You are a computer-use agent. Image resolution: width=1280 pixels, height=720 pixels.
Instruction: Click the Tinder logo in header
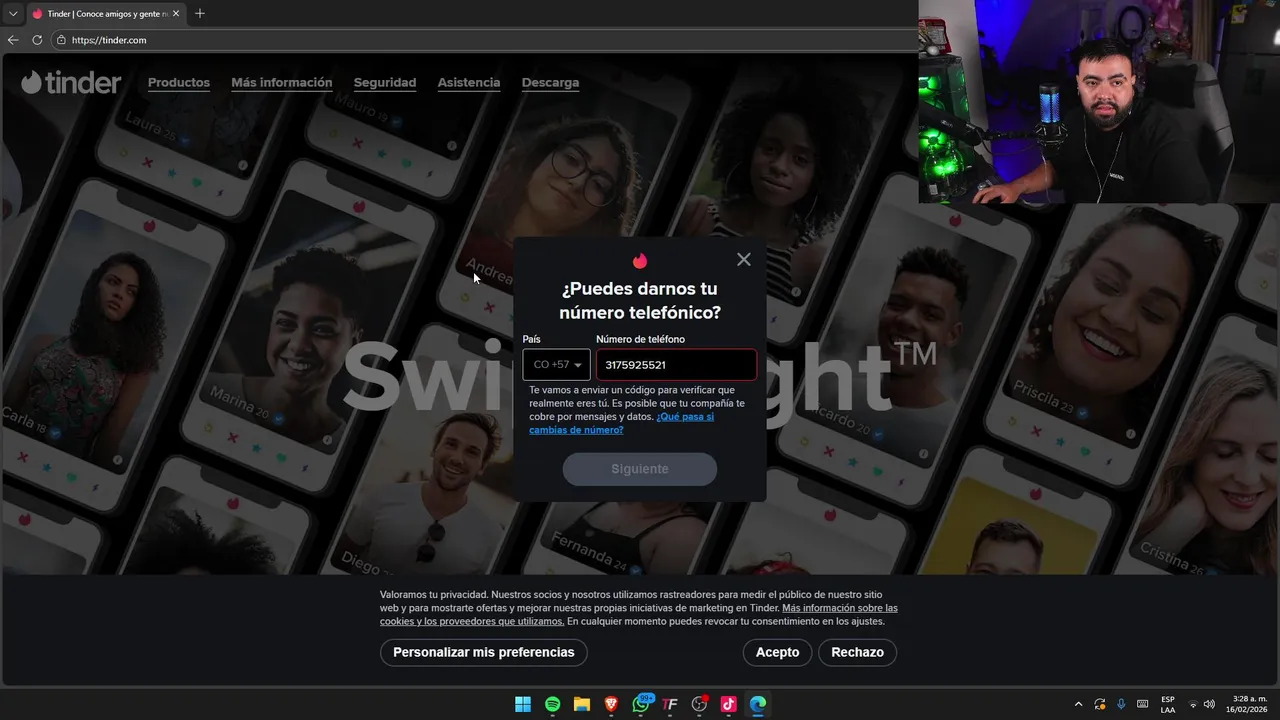(71, 82)
